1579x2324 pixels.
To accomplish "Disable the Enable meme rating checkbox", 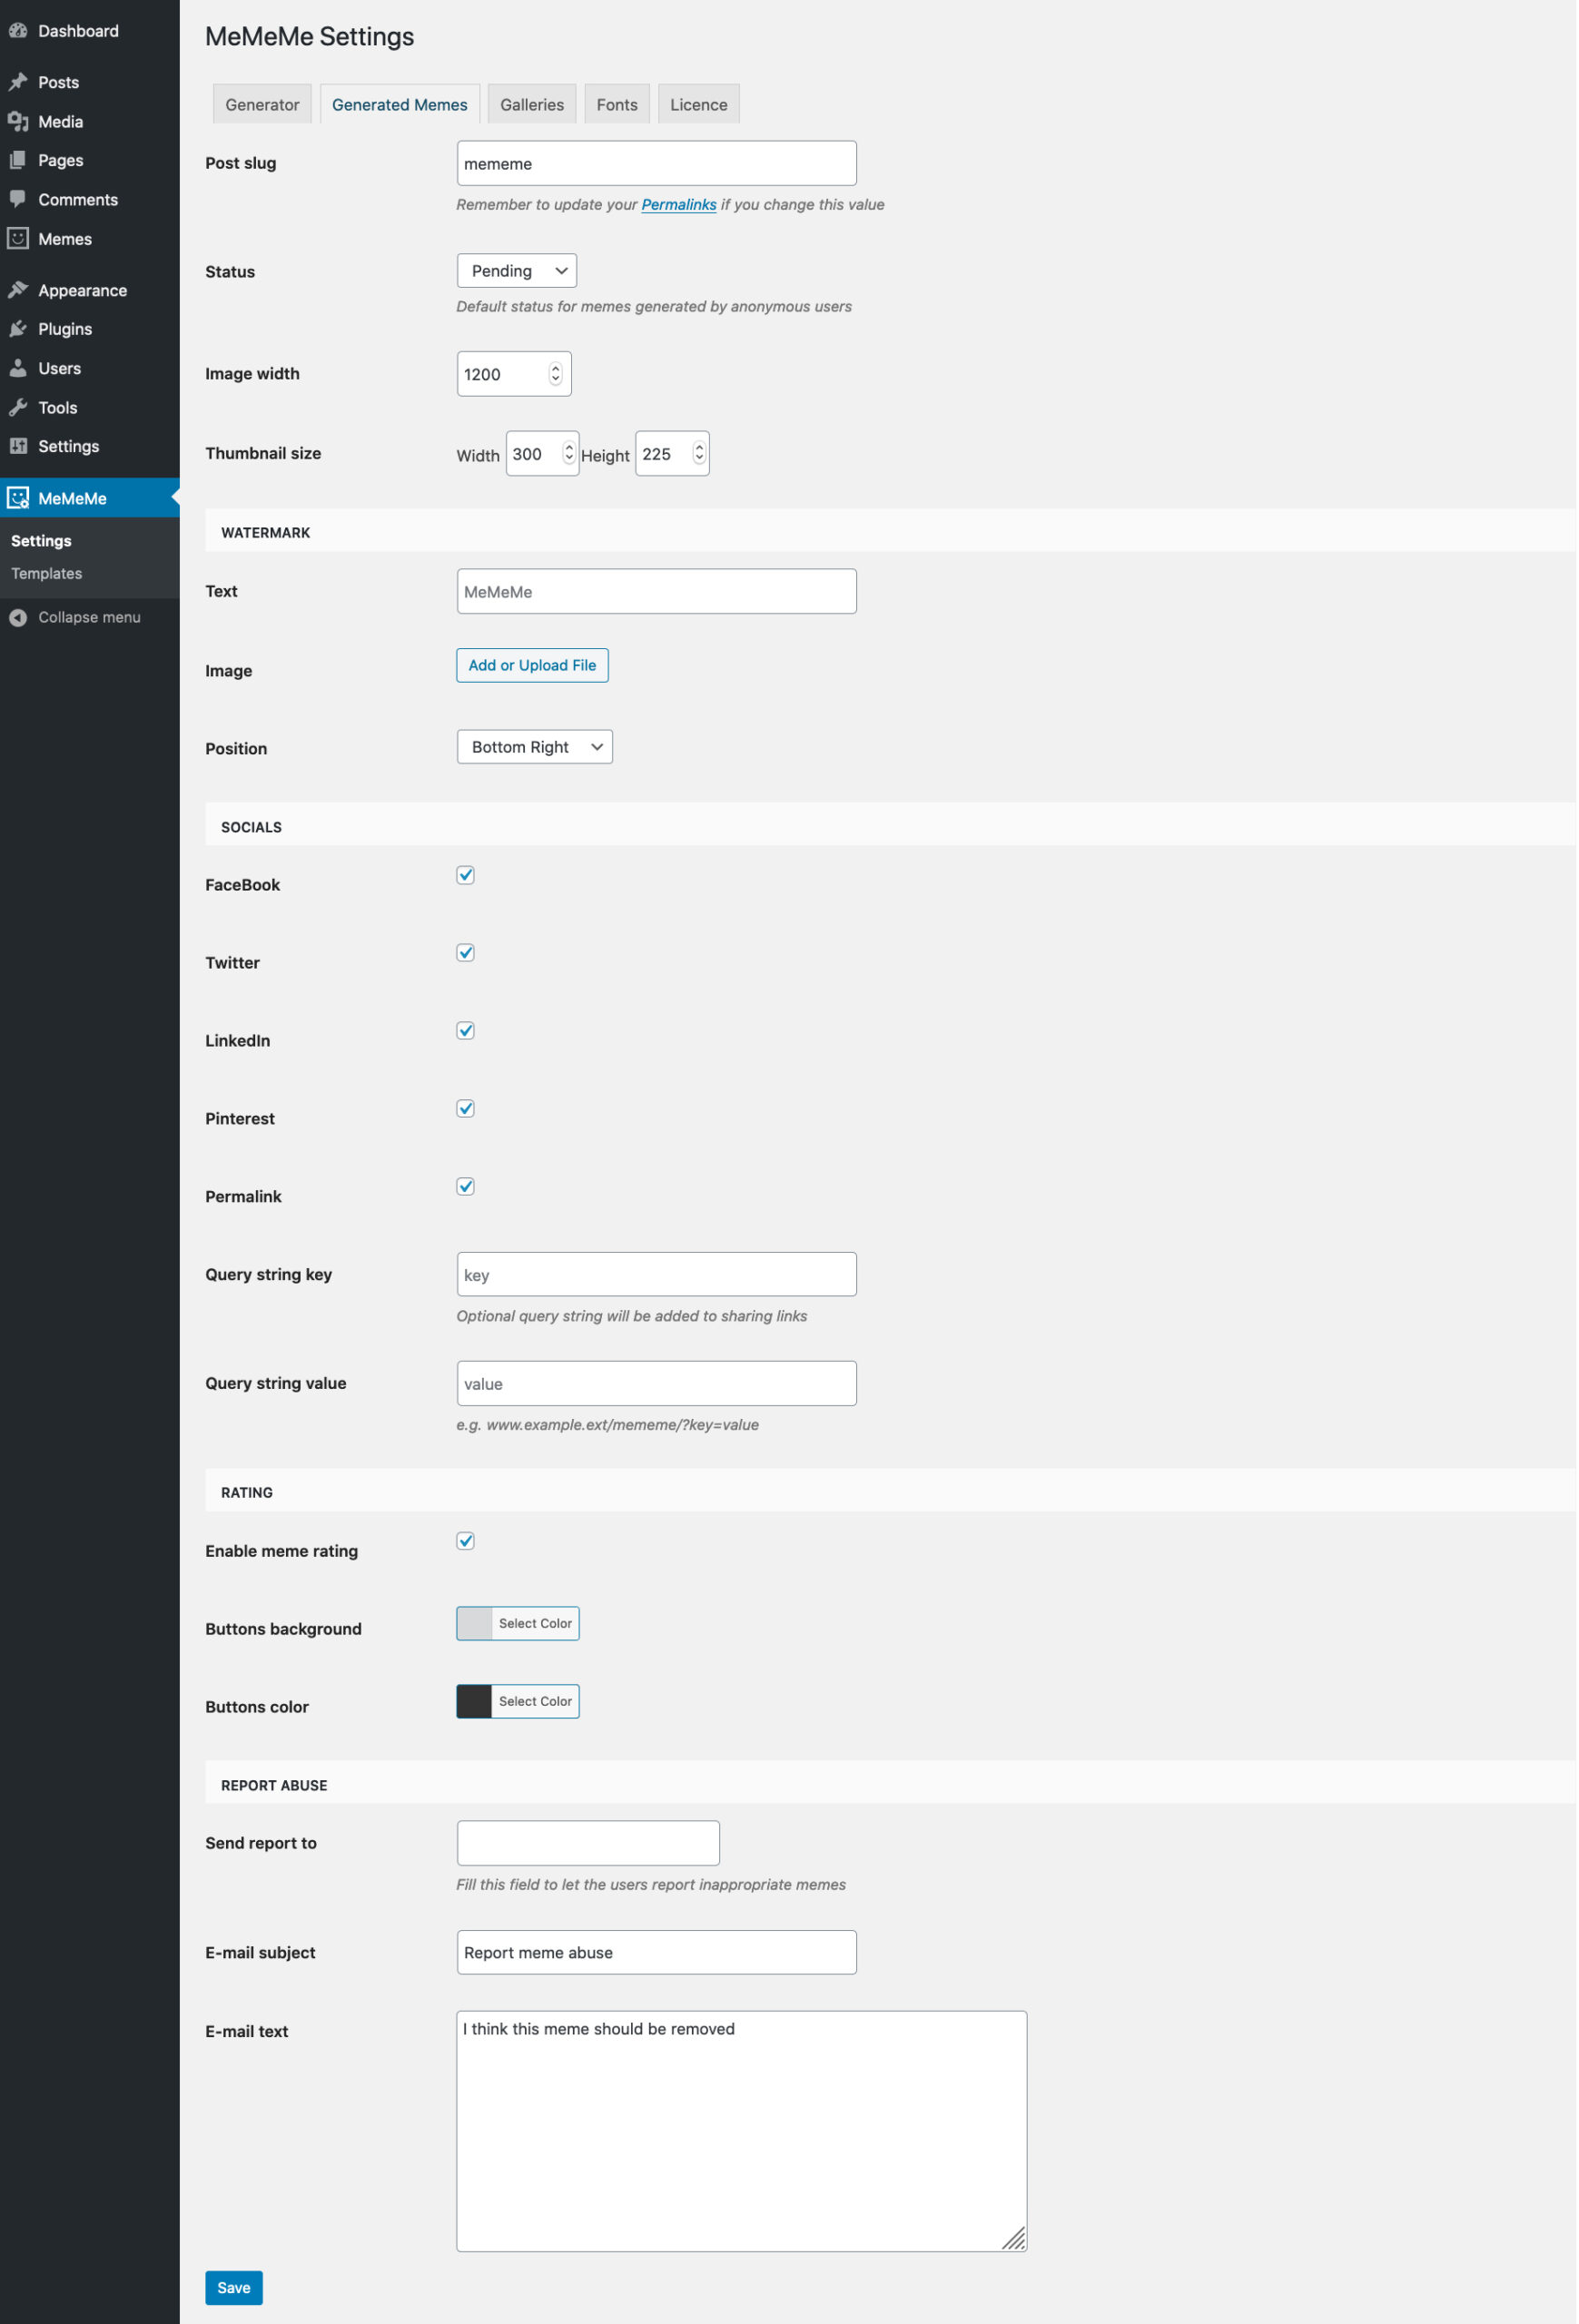I will click(x=466, y=1541).
